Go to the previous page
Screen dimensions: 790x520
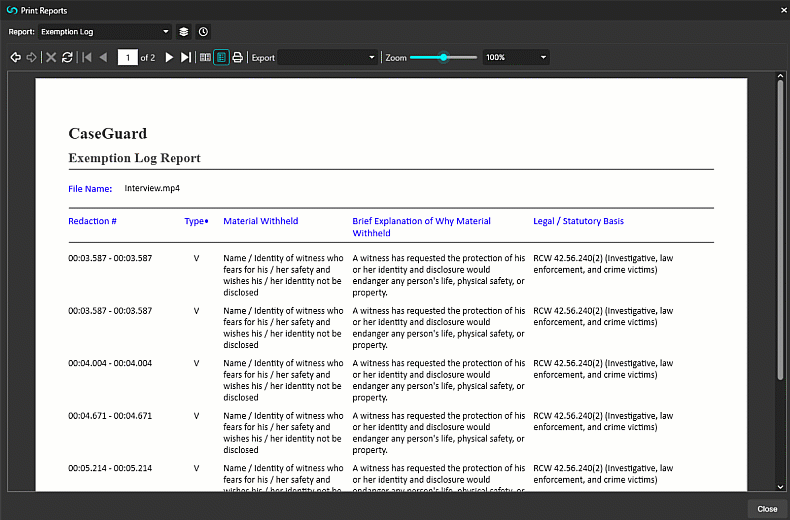coord(103,57)
